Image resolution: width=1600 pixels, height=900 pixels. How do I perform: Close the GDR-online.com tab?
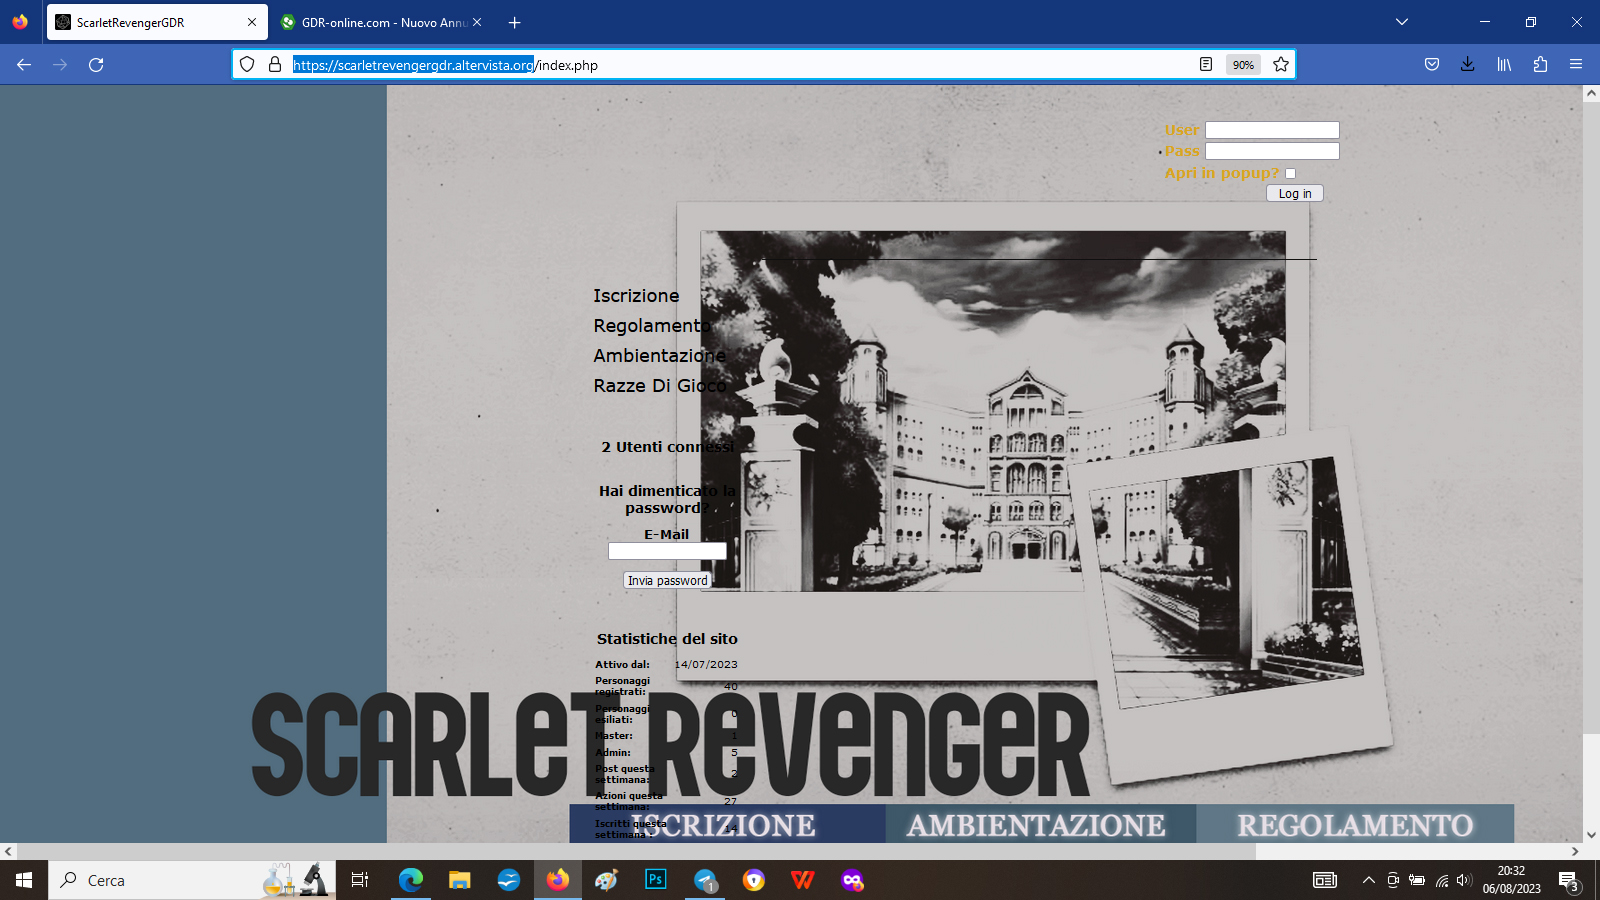pyautogui.click(x=477, y=22)
